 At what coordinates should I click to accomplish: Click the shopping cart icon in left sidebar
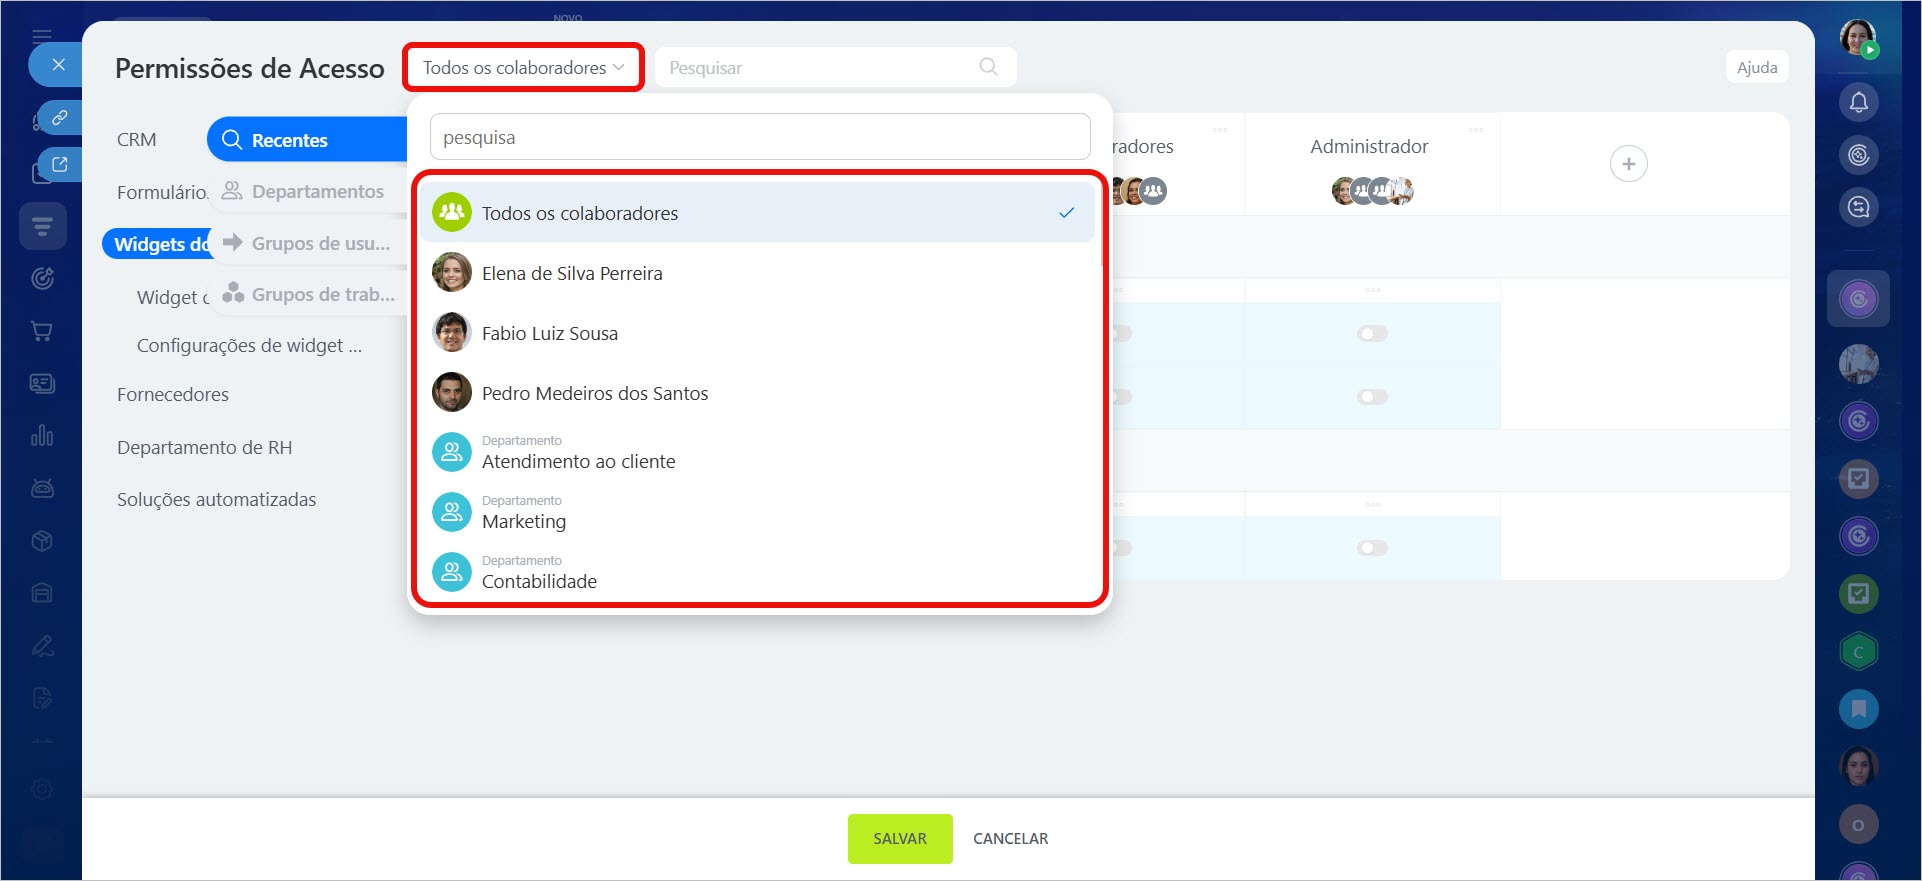[x=42, y=331]
